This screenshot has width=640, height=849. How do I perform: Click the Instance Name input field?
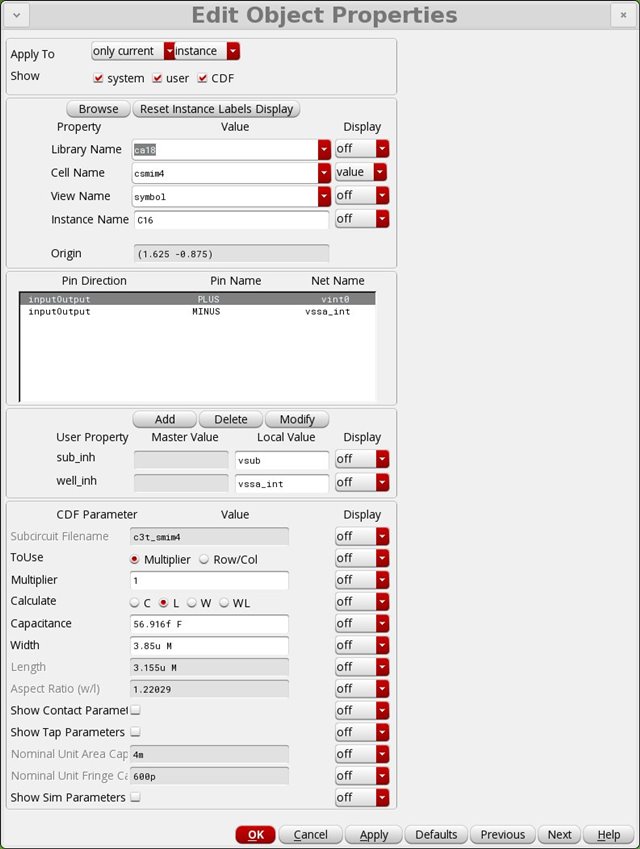230,219
